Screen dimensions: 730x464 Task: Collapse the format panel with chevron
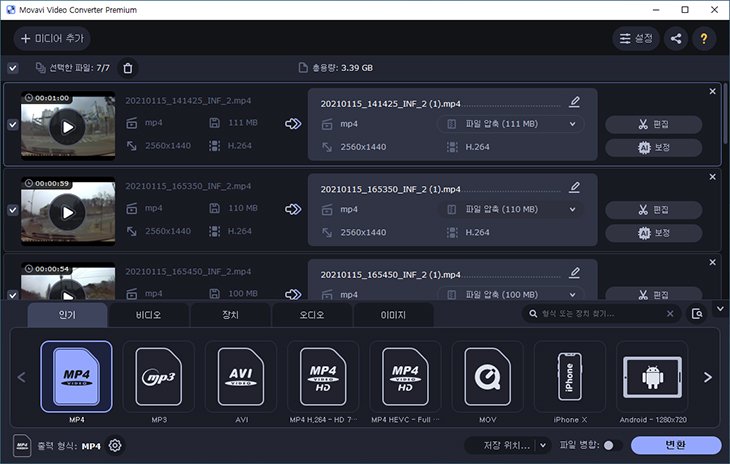pos(720,309)
